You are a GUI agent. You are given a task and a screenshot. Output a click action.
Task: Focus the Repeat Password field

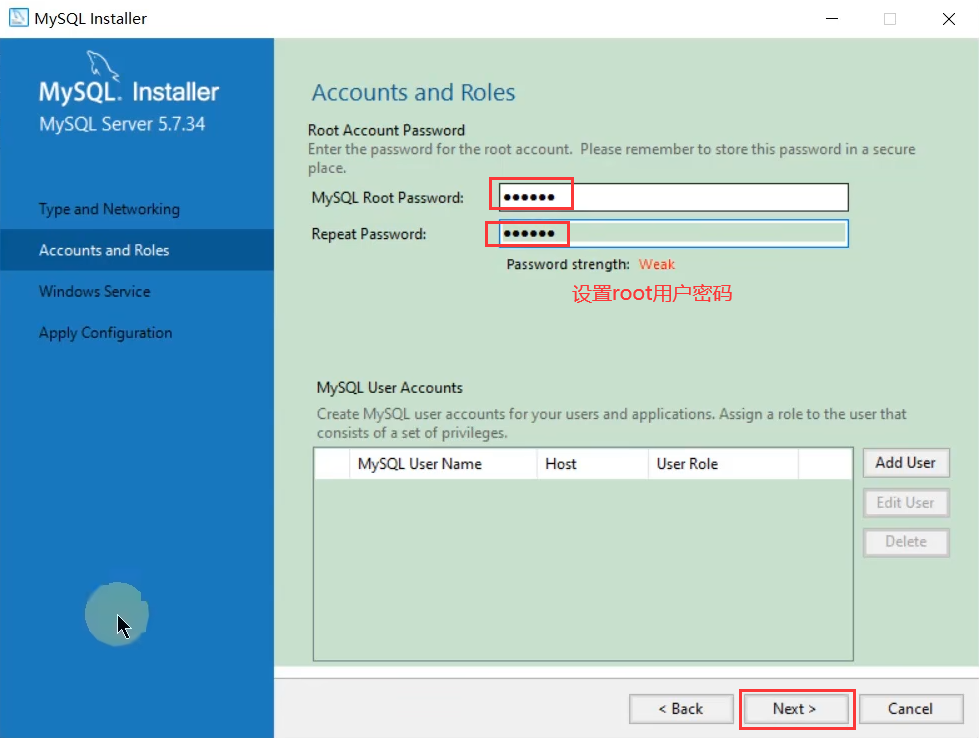(673, 234)
